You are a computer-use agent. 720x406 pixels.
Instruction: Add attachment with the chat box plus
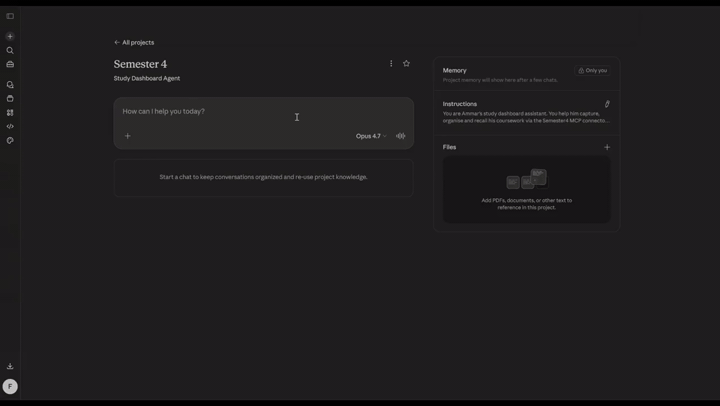tap(128, 136)
